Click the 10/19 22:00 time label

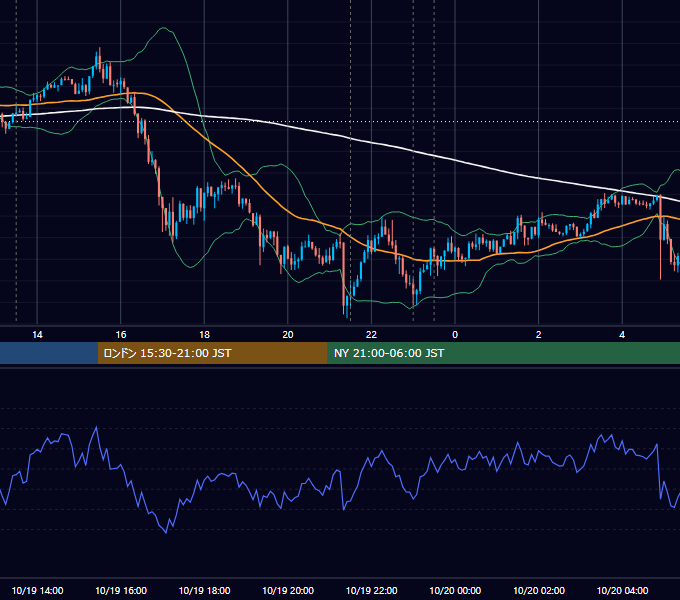[371, 590]
